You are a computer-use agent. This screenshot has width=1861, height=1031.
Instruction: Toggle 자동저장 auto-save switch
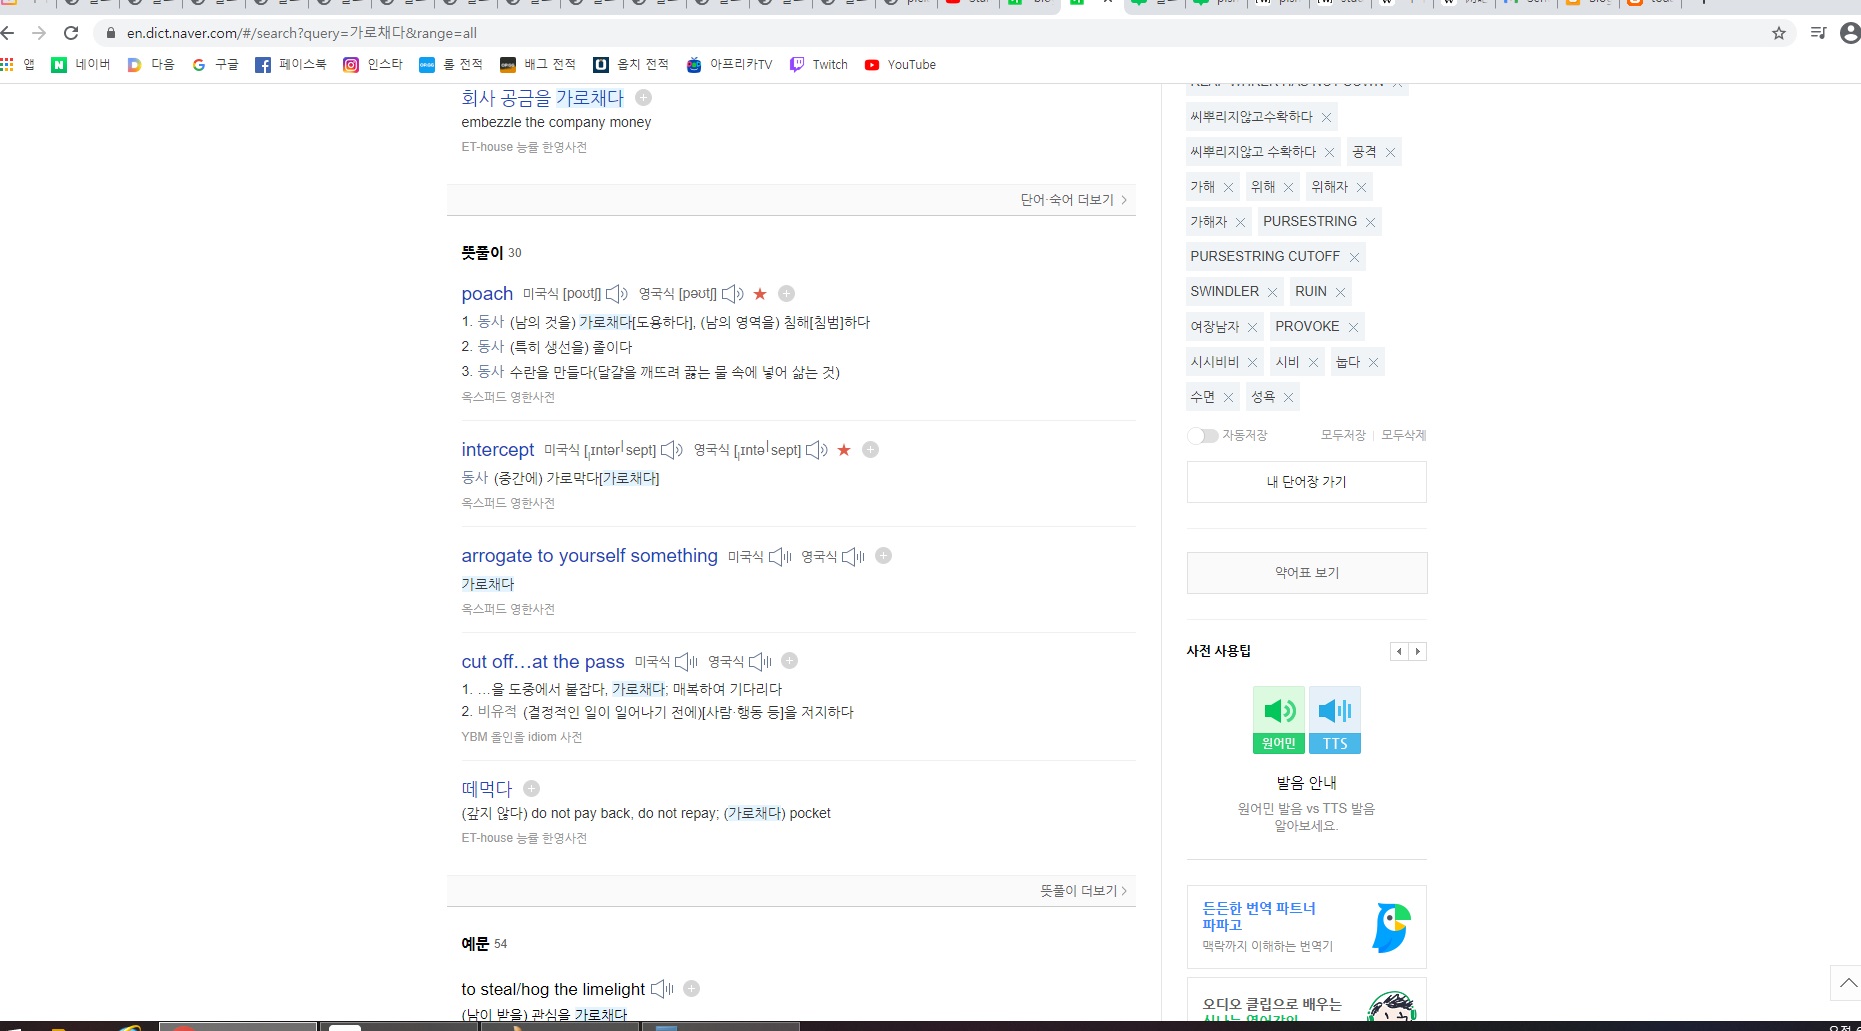(1202, 435)
